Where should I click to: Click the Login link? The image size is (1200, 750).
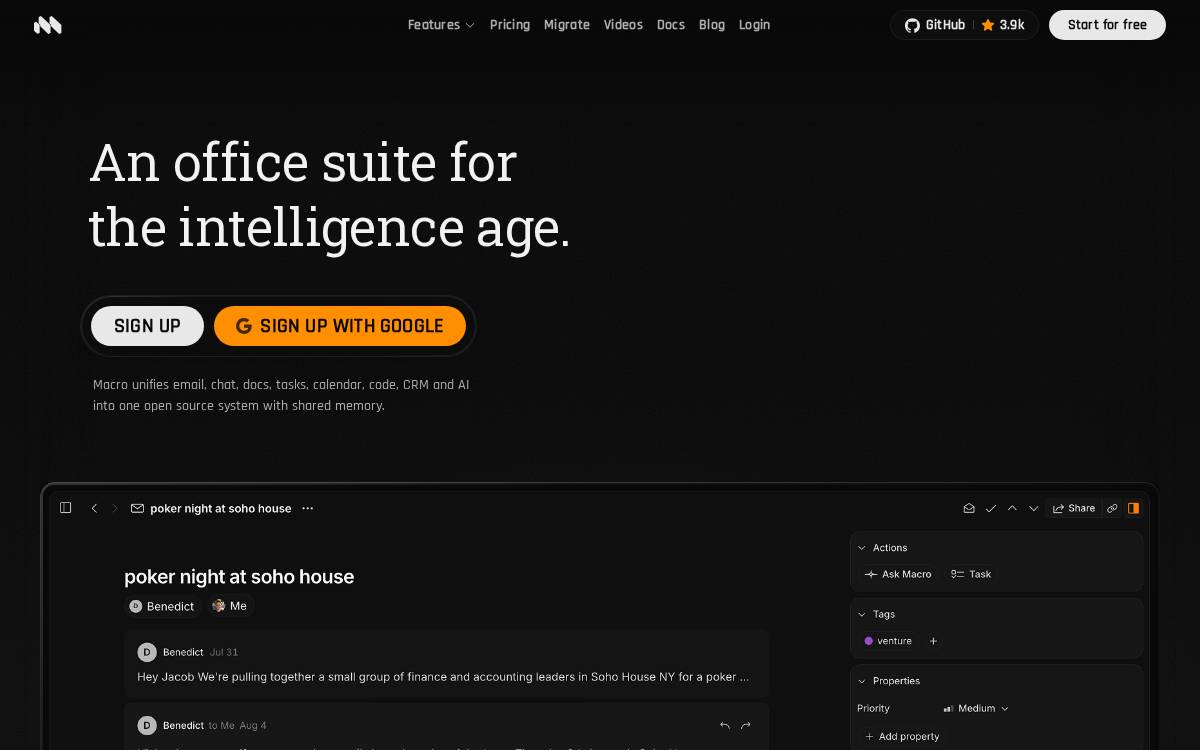pyautogui.click(x=754, y=25)
